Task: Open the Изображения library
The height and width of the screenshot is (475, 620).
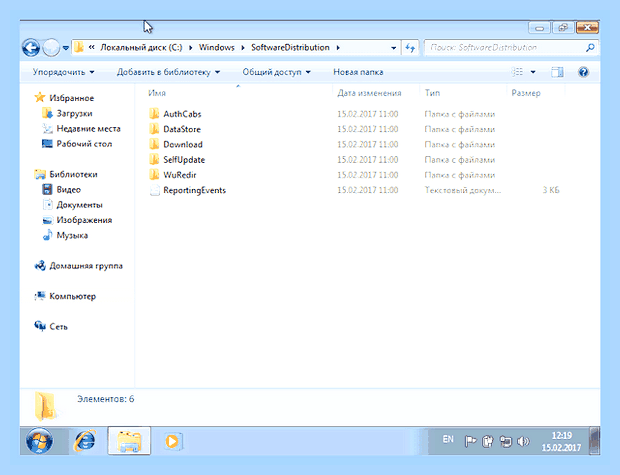Action: click(84, 220)
